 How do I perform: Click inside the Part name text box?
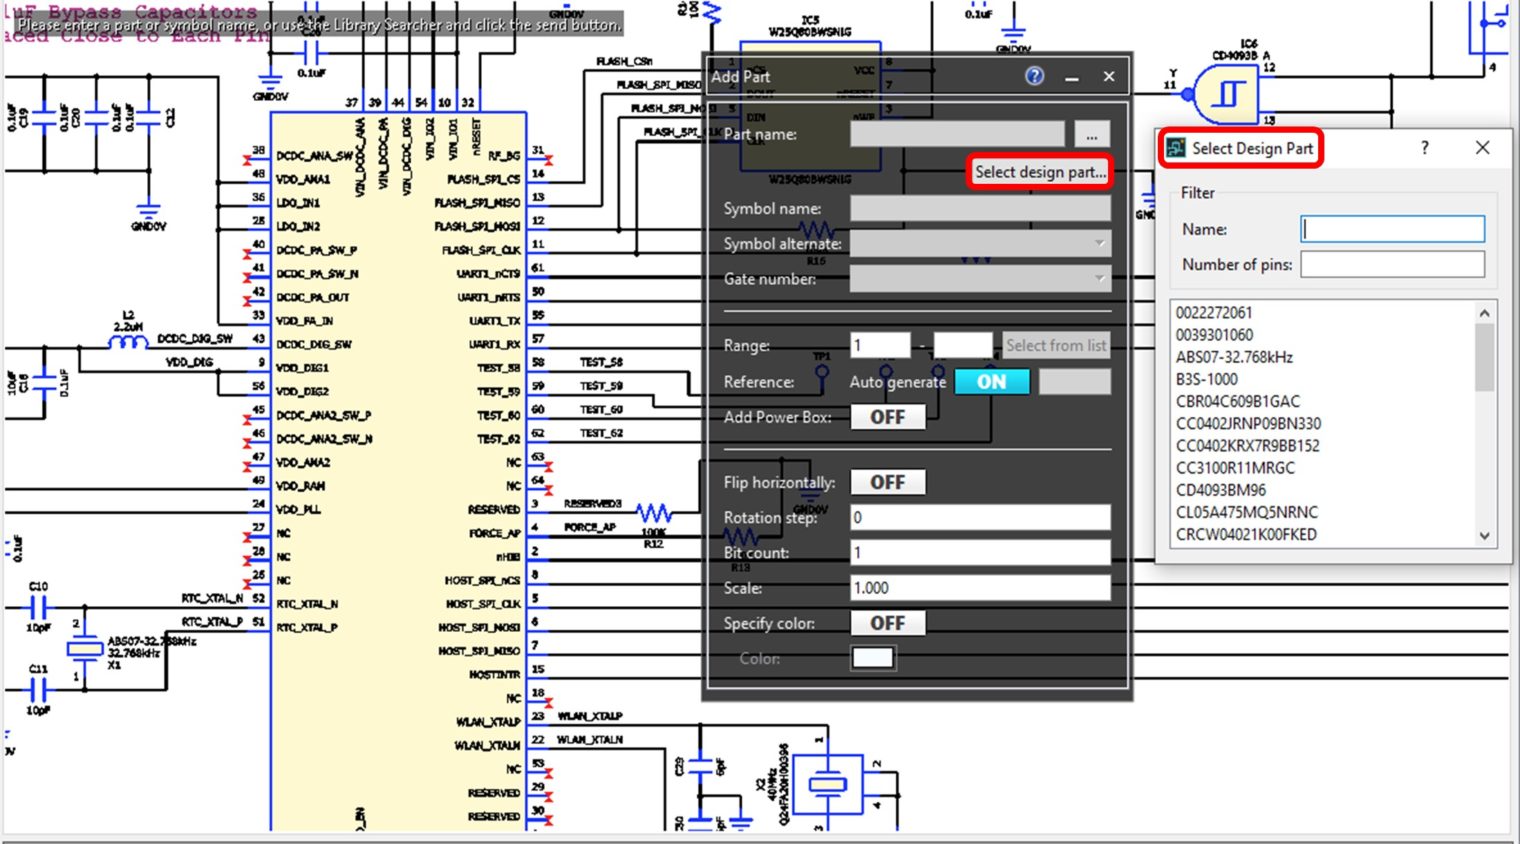pos(955,133)
